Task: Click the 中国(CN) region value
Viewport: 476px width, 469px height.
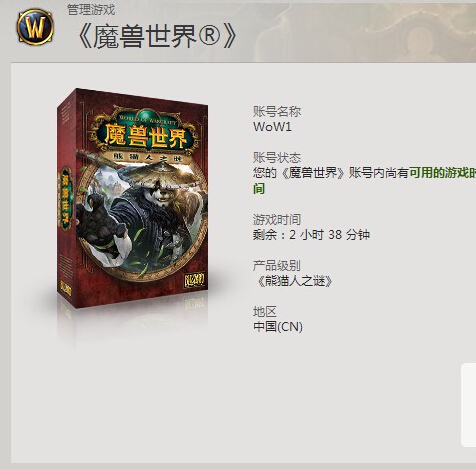Action: pos(278,327)
